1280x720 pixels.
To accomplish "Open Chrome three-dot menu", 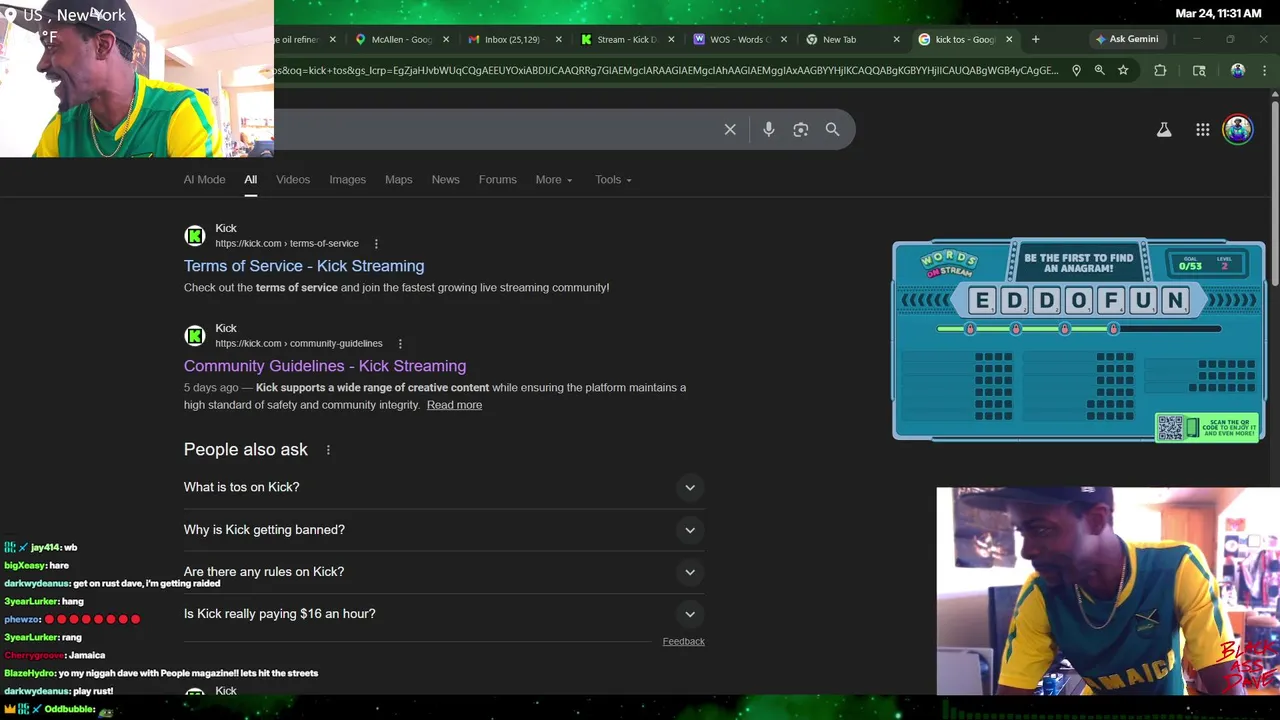I will (1266, 70).
